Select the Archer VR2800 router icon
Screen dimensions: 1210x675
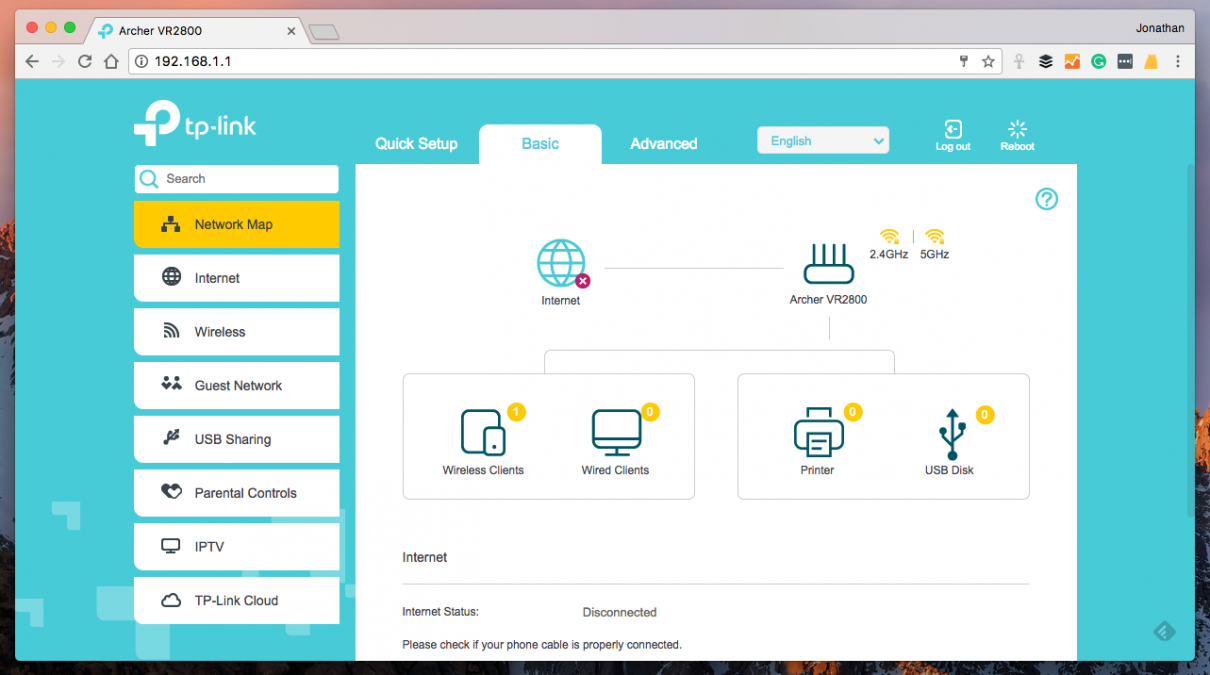pyautogui.click(x=829, y=264)
